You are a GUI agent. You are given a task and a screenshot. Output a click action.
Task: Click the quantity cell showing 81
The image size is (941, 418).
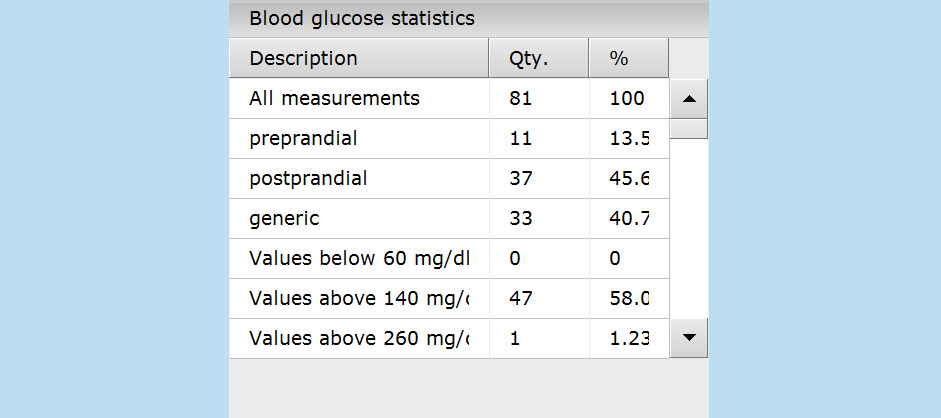click(x=521, y=99)
